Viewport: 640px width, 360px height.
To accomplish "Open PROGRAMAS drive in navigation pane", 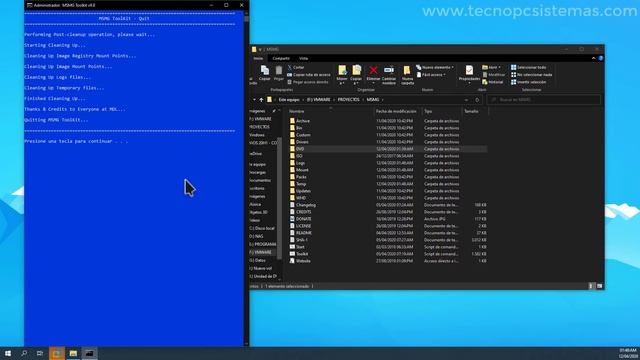I will point(263,244).
